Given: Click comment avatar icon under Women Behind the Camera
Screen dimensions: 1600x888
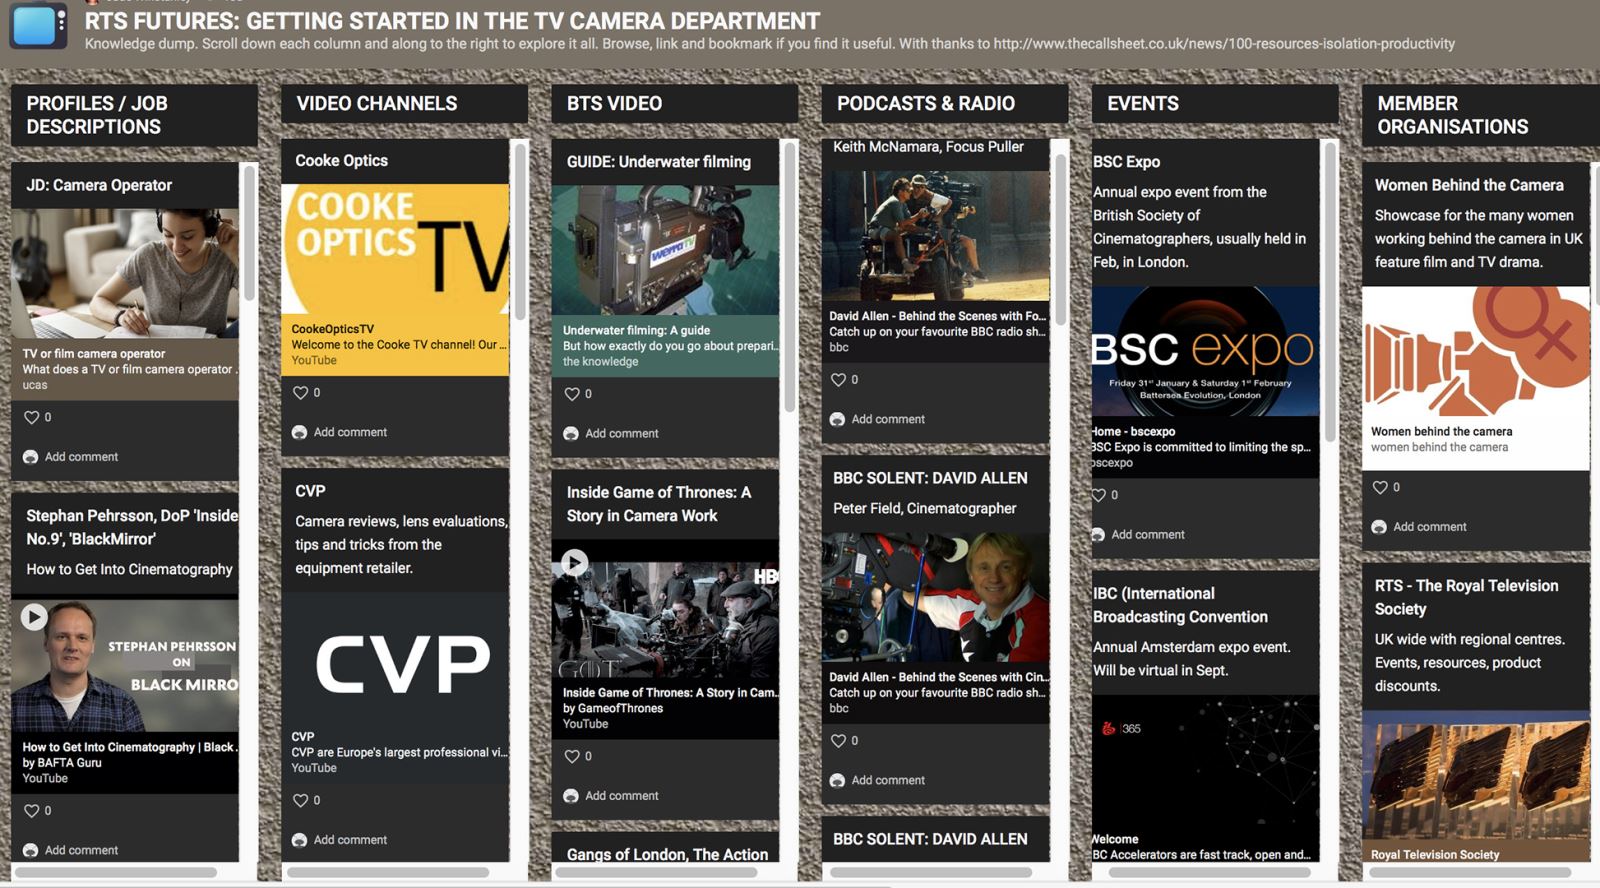Looking at the screenshot, I should pos(1379,527).
